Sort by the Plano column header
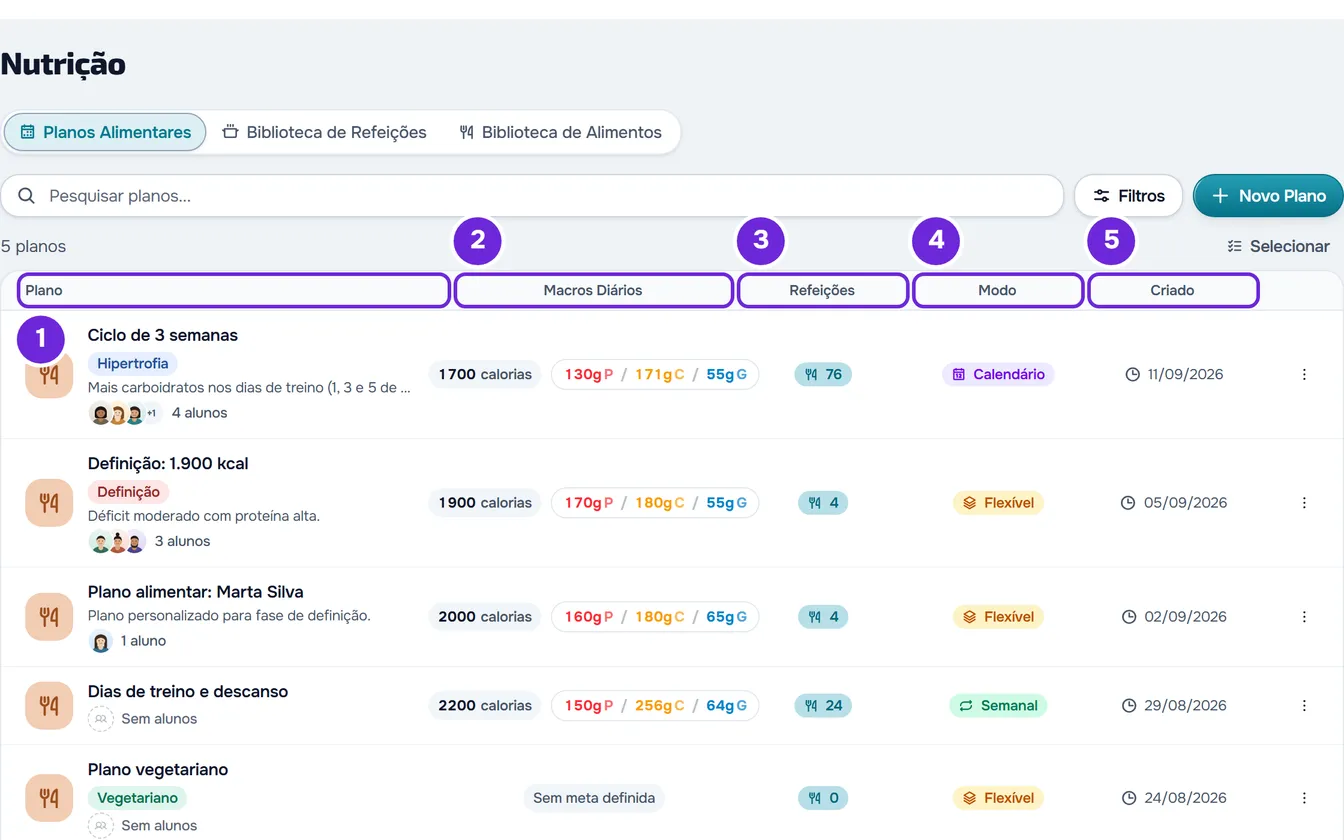Viewport: 1344px width, 840px height. click(234, 290)
